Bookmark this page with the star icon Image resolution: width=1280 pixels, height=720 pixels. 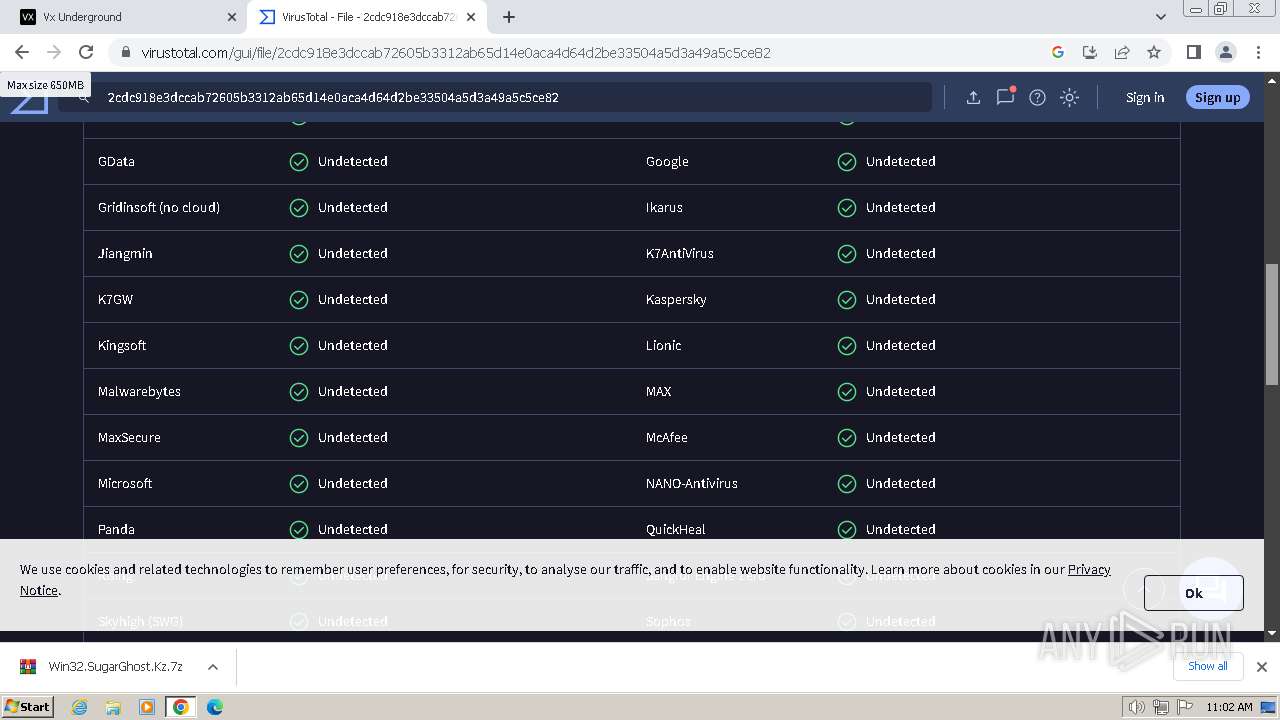coord(1154,52)
